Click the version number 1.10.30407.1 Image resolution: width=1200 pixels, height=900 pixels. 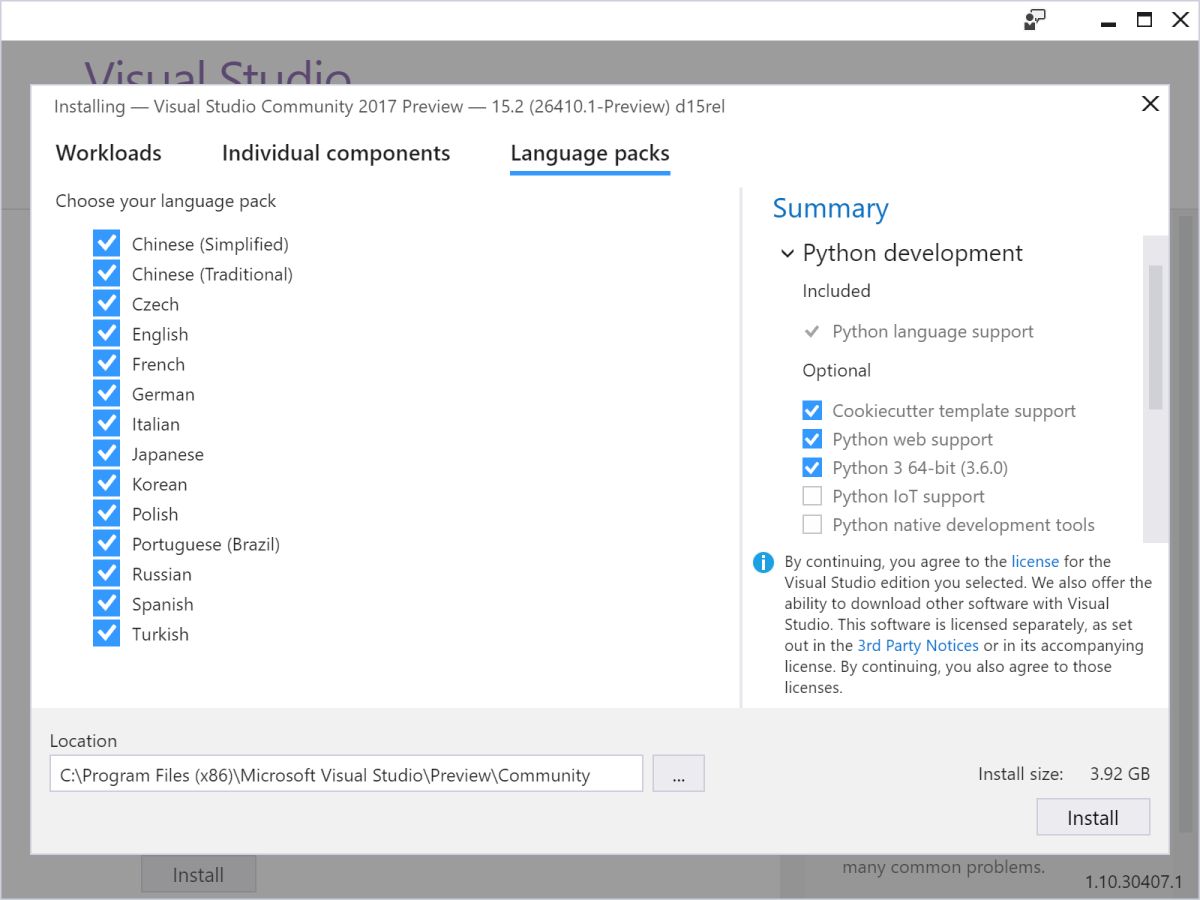point(1133,881)
